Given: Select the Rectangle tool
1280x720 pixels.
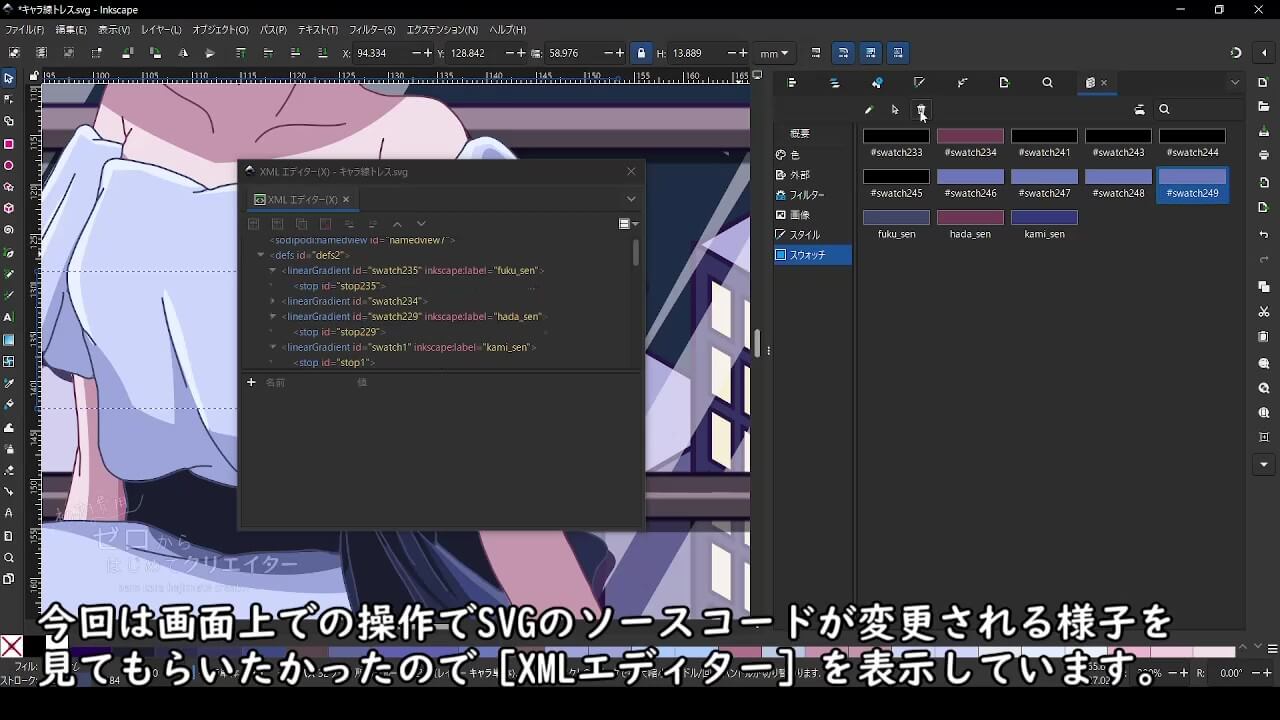Looking at the screenshot, I should tap(9, 144).
